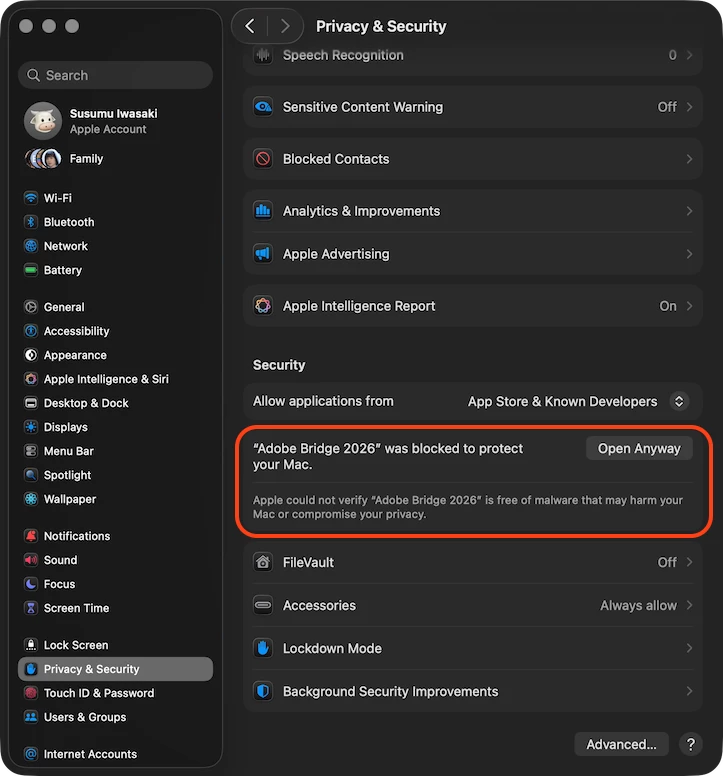Click the Focus moon icon
The image size is (723, 776).
pyautogui.click(x=31, y=584)
